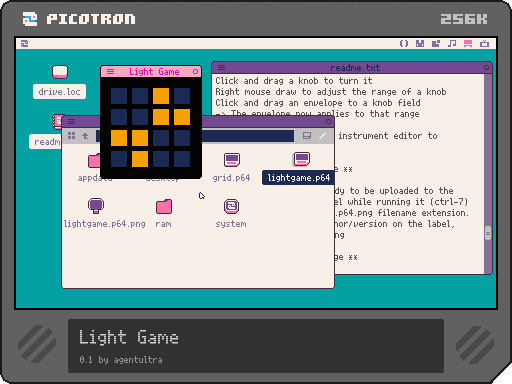Select the lightgame.p64 cartridge icon
Viewport: 512px width, 384px height.
click(301, 159)
